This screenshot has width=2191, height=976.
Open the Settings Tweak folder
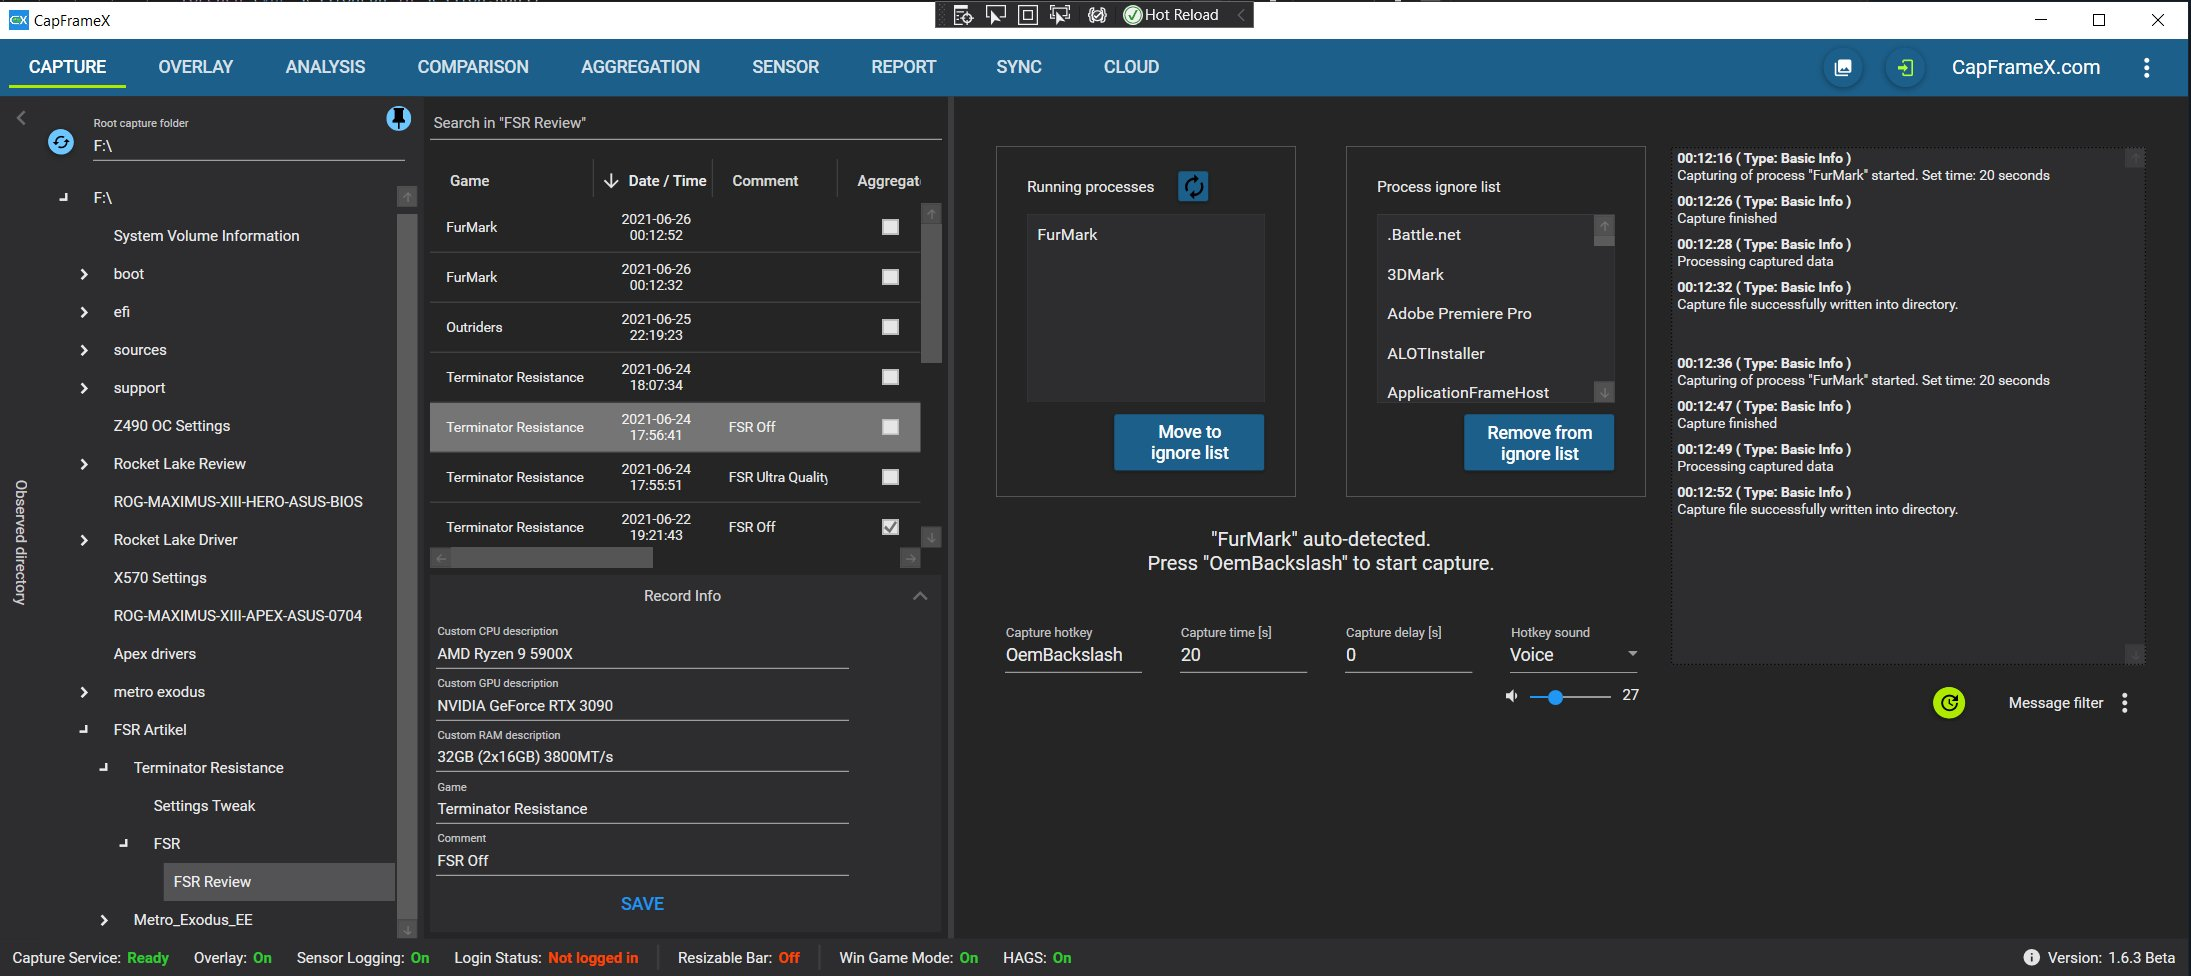204,806
